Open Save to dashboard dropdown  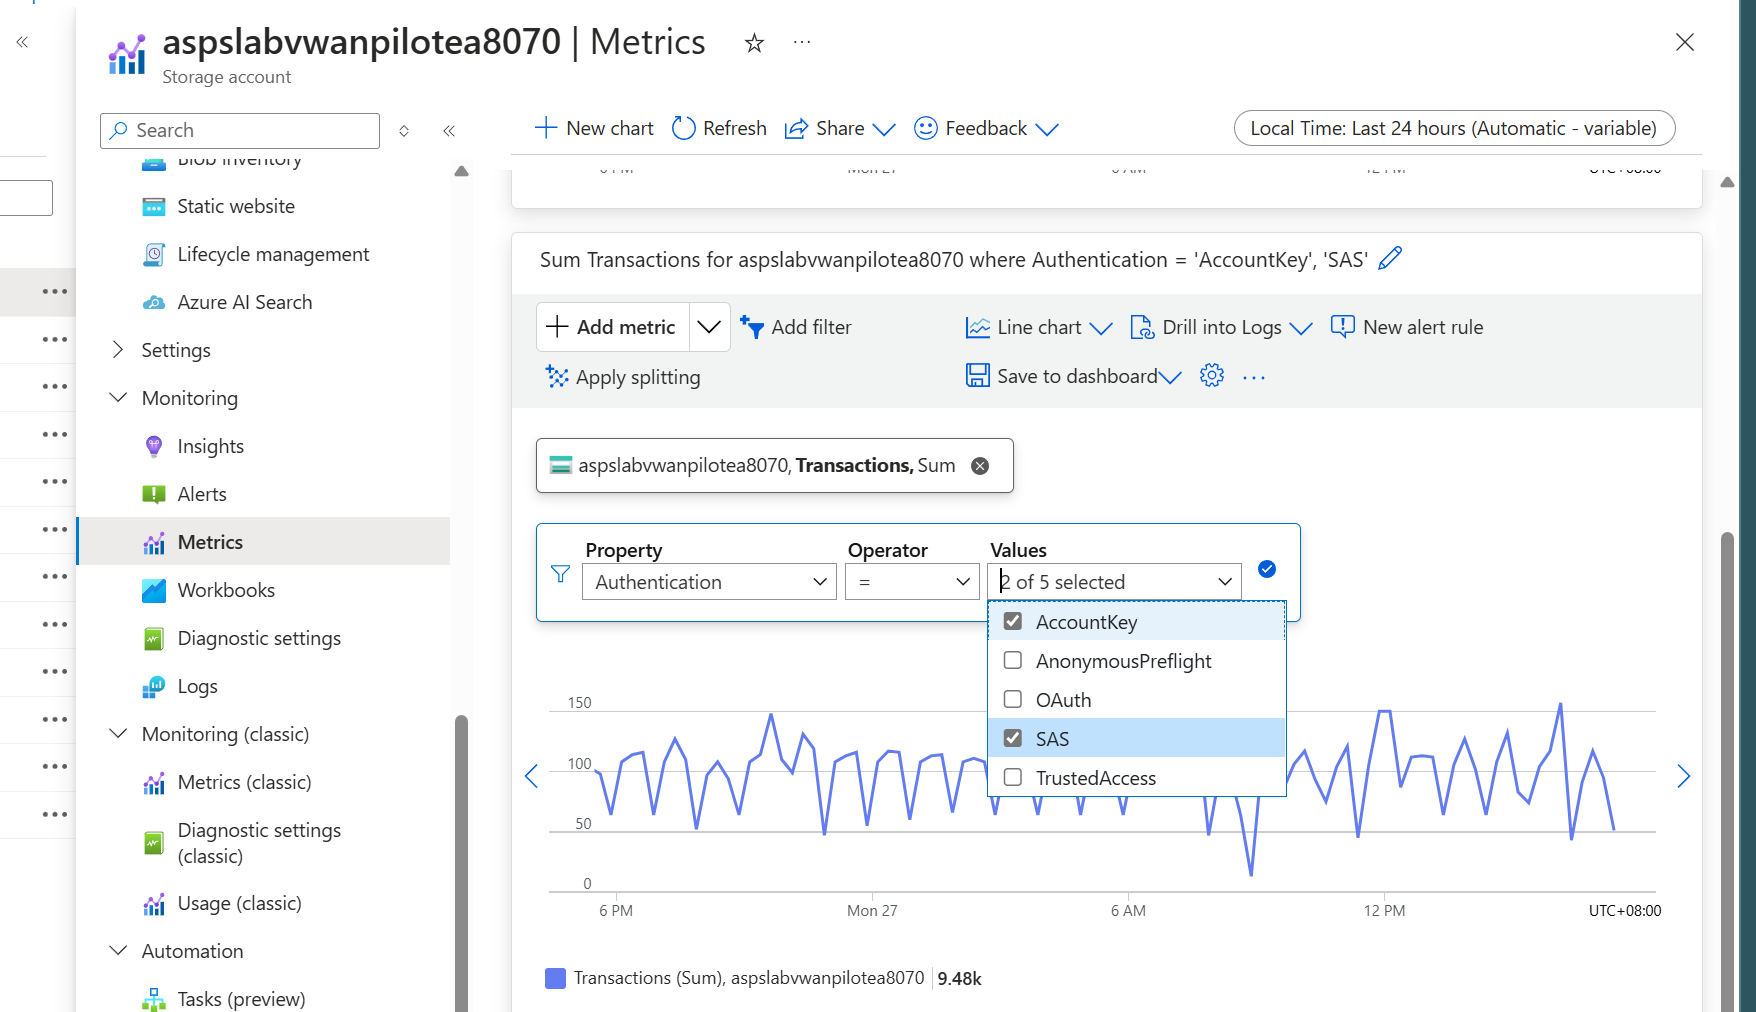1073,376
